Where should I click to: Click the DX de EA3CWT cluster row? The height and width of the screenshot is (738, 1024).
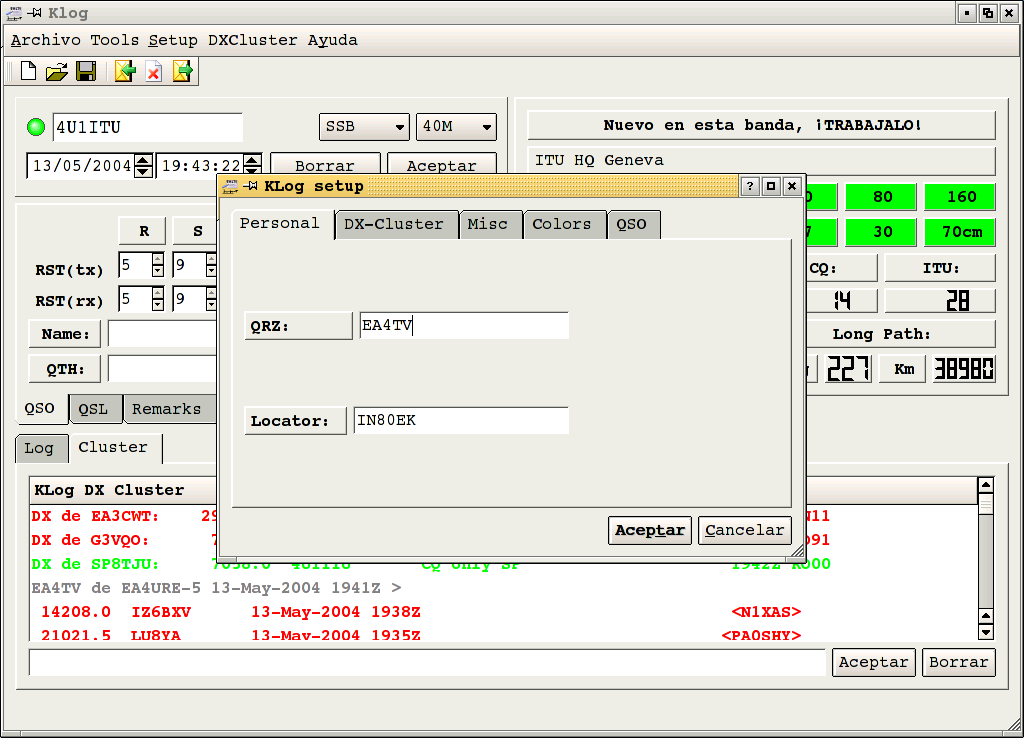tap(123, 516)
